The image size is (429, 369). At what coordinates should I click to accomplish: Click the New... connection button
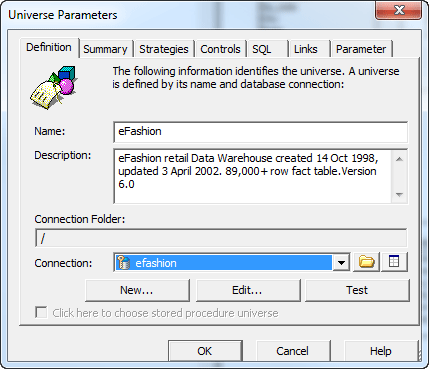pos(137,290)
